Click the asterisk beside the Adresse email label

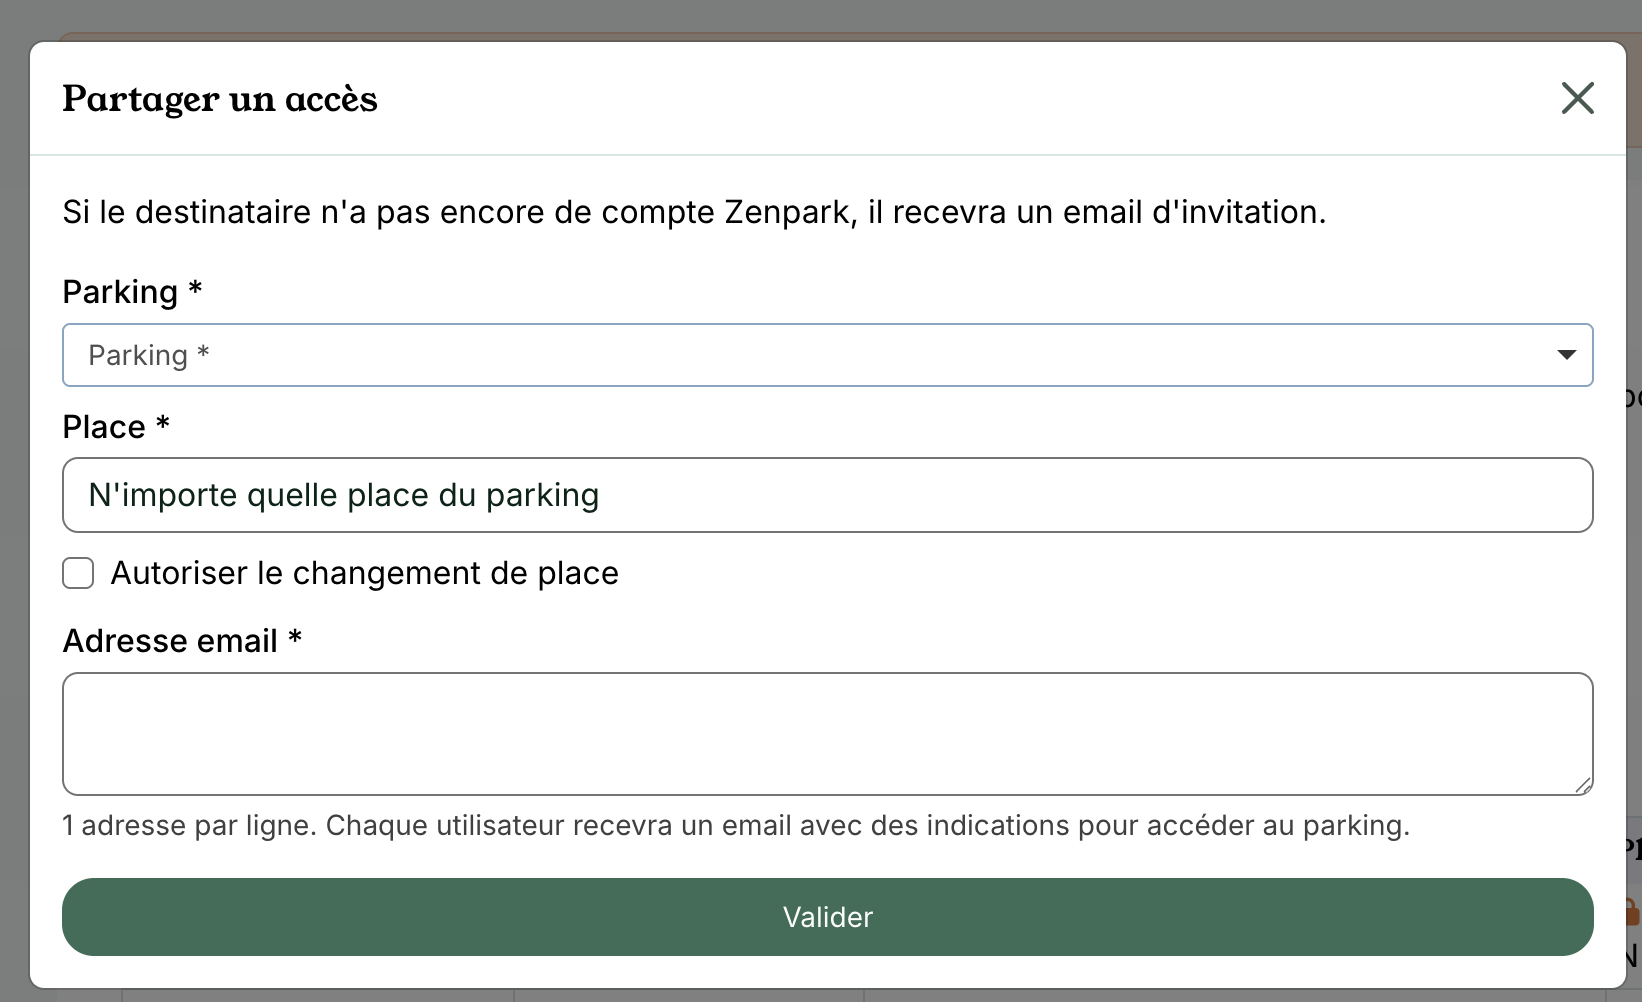[x=295, y=637]
